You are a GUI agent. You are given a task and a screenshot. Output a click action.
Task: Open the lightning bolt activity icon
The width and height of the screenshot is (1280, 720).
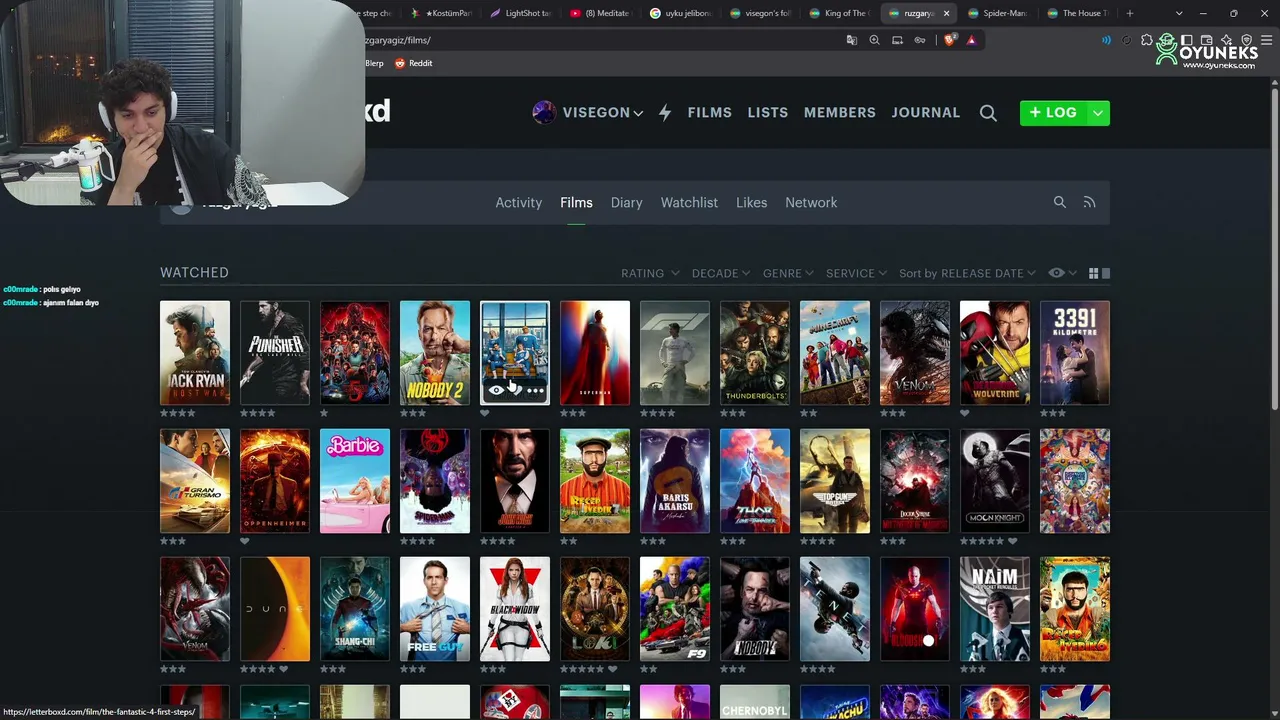tap(665, 113)
